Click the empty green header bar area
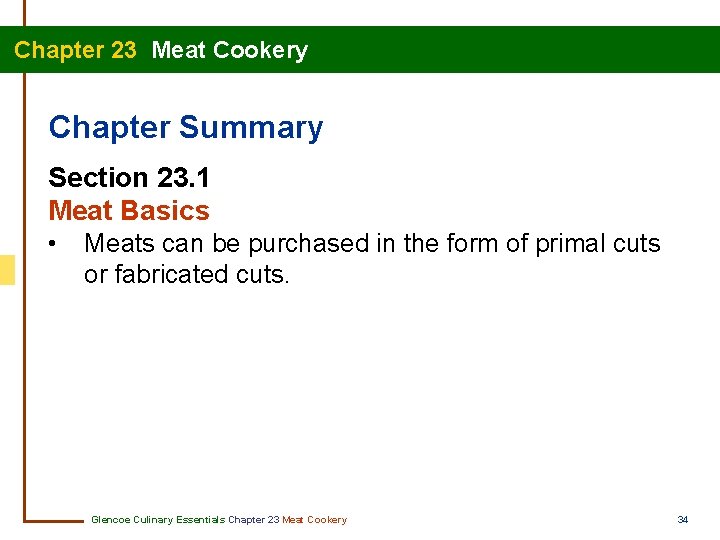Image resolution: width=720 pixels, height=540 pixels. (x=520, y=50)
